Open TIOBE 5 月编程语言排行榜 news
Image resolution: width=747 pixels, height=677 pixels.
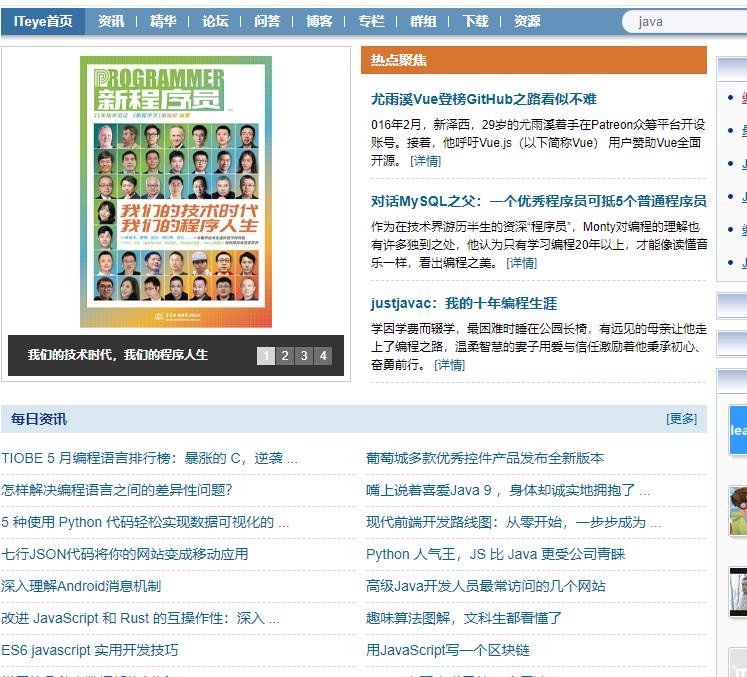pyautogui.click(x=149, y=458)
